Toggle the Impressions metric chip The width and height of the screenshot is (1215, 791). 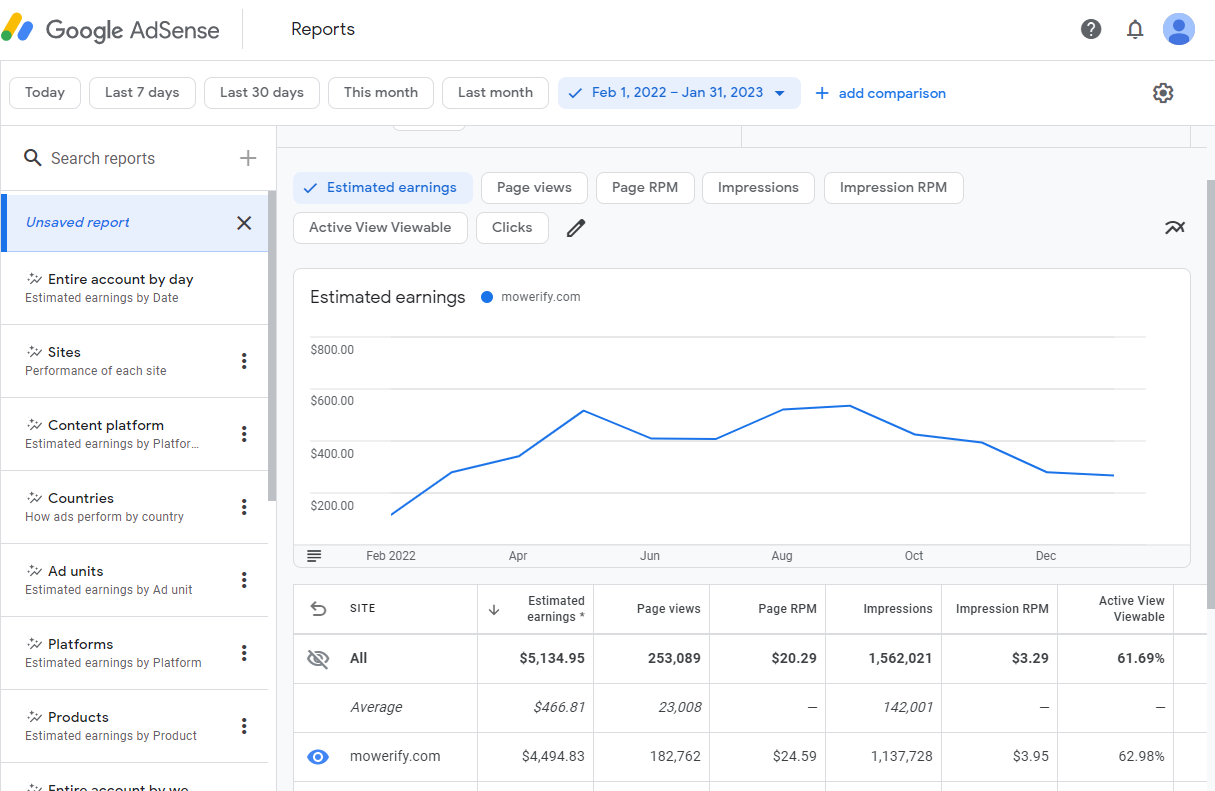[758, 188]
